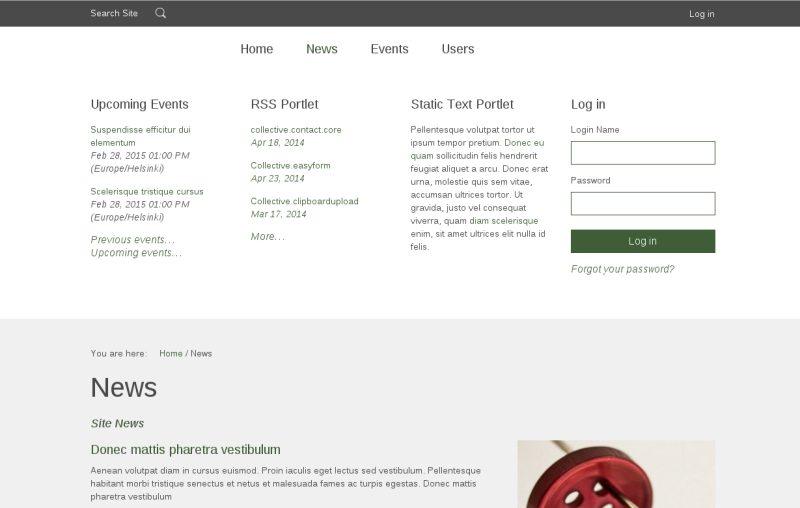Follow the 'diam scelerisque' link in static text

[x=504, y=221]
